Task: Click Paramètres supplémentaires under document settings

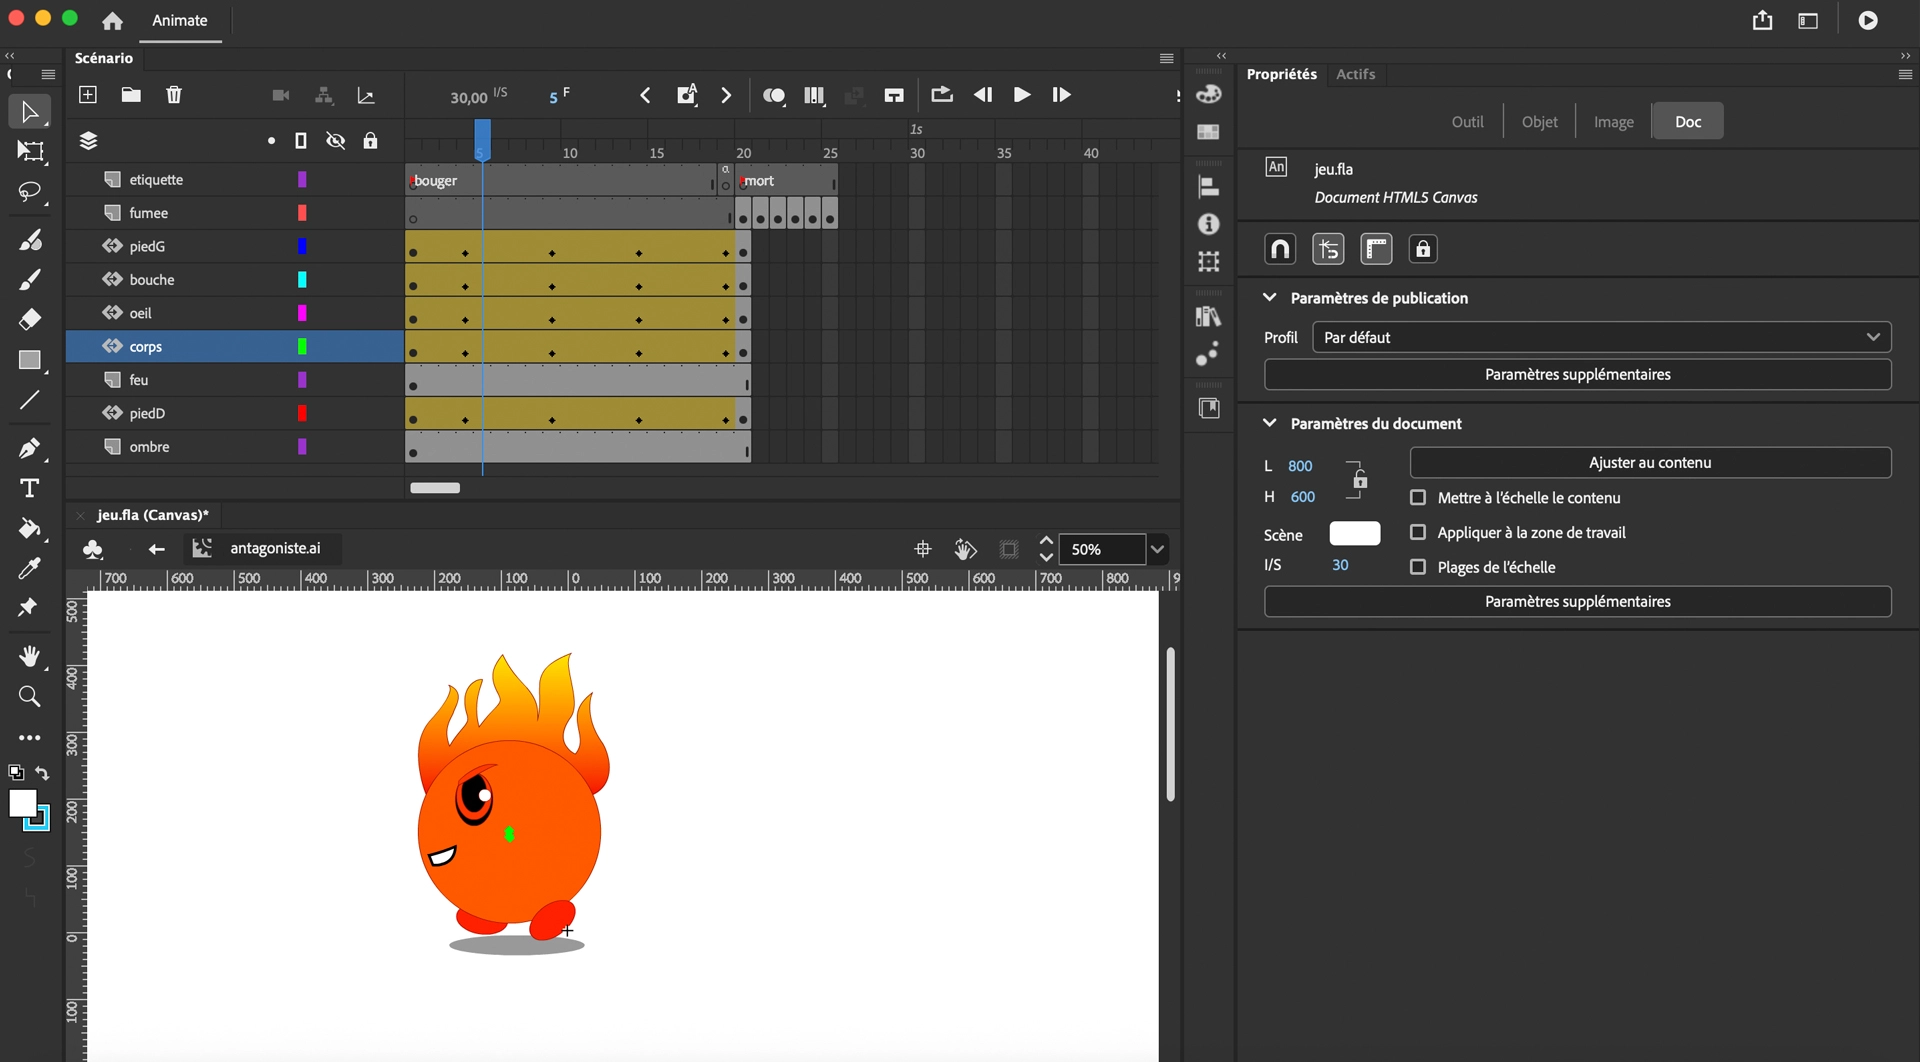Action: coord(1577,601)
